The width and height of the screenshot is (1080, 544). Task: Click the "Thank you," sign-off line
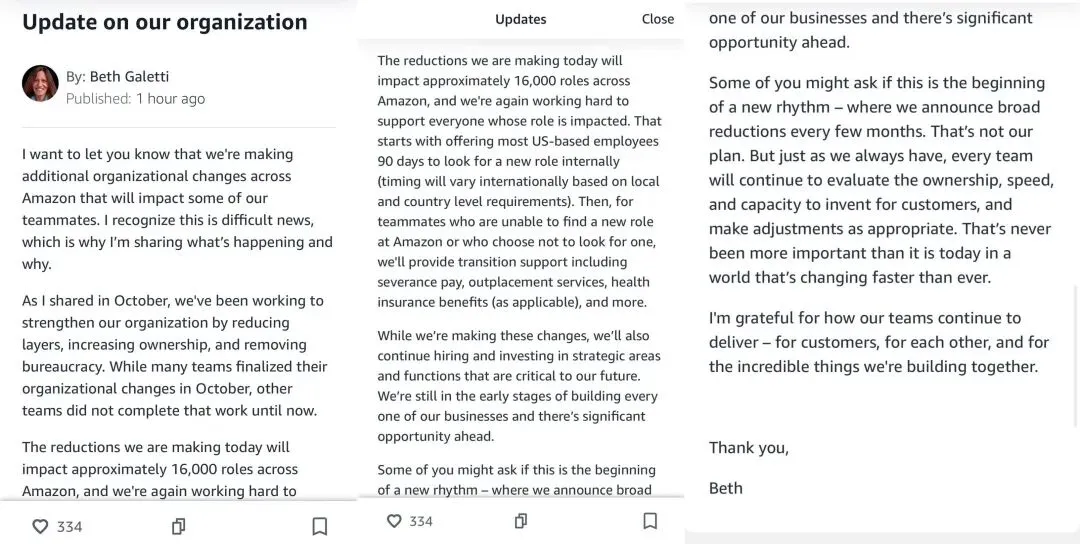(749, 448)
